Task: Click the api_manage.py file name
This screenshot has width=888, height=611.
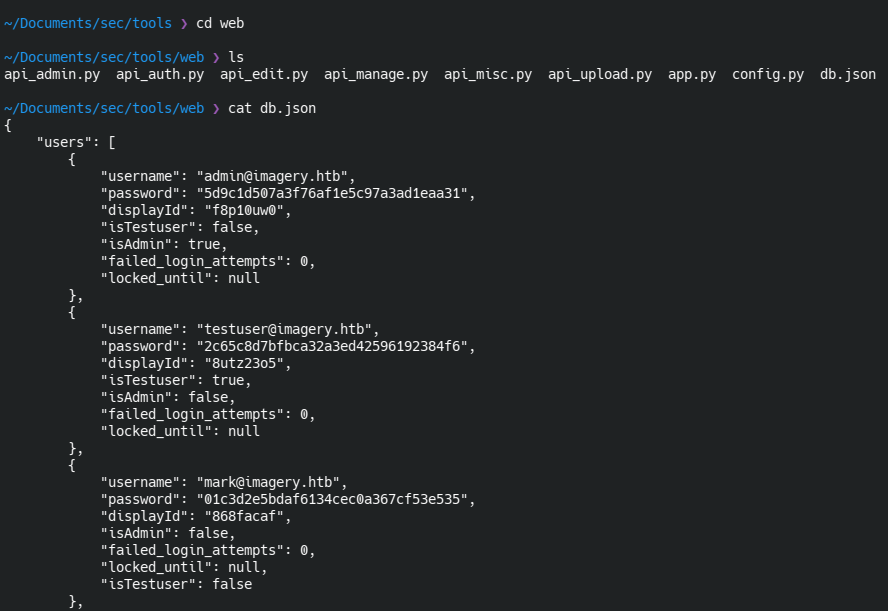Action: (x=376, y=74)
